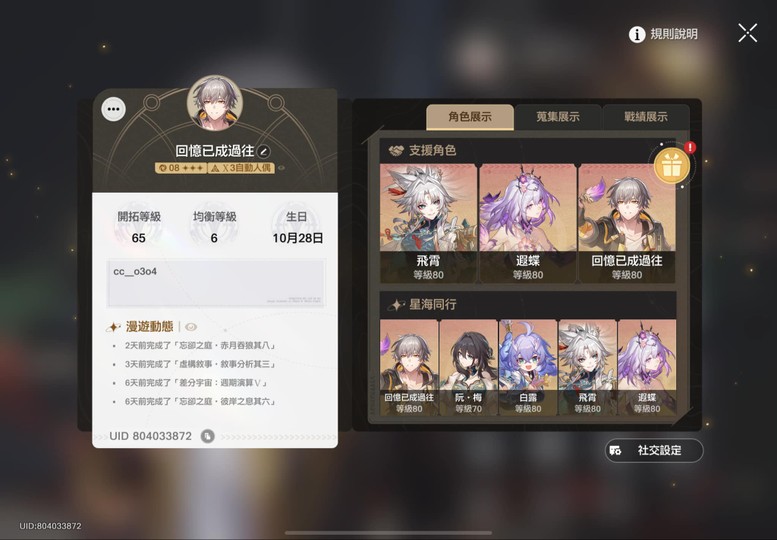The width and height of the screenshot is (777, 540).
Task: Switch to the 戰績展示 tab
Action: [646, 117]
